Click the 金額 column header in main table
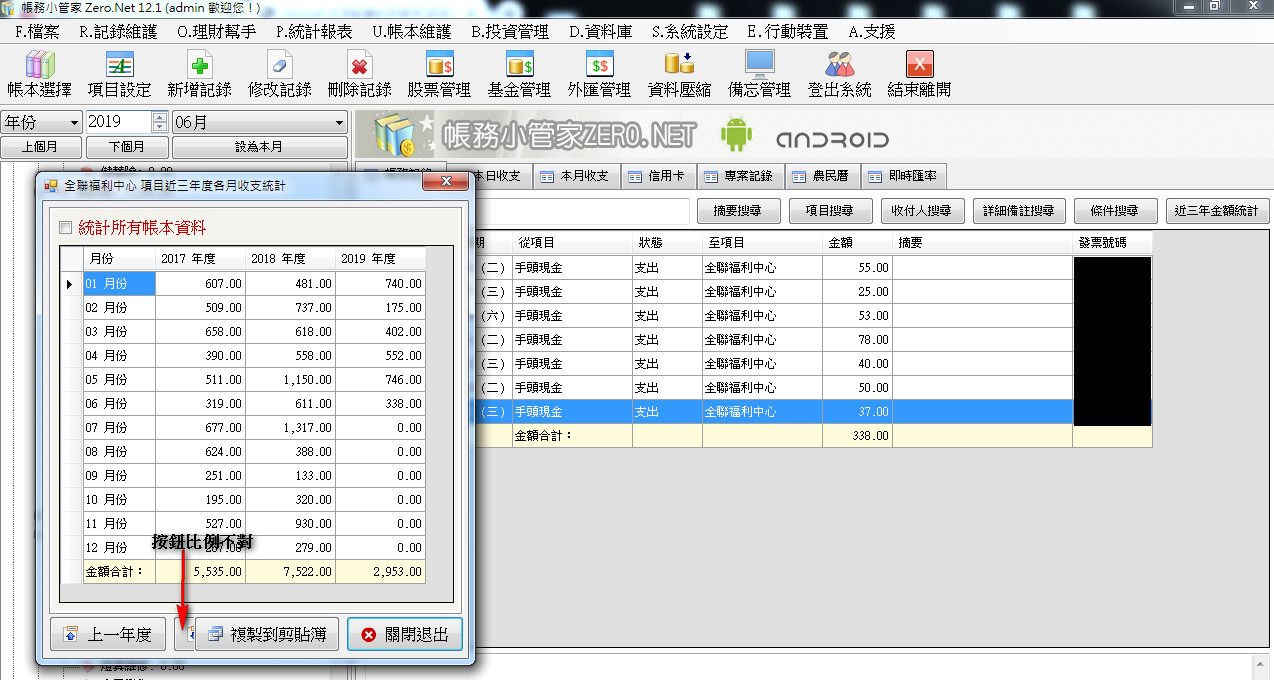Image resolution: width=1274 pixels, height=680 pixels. click(x=857, y=243)
